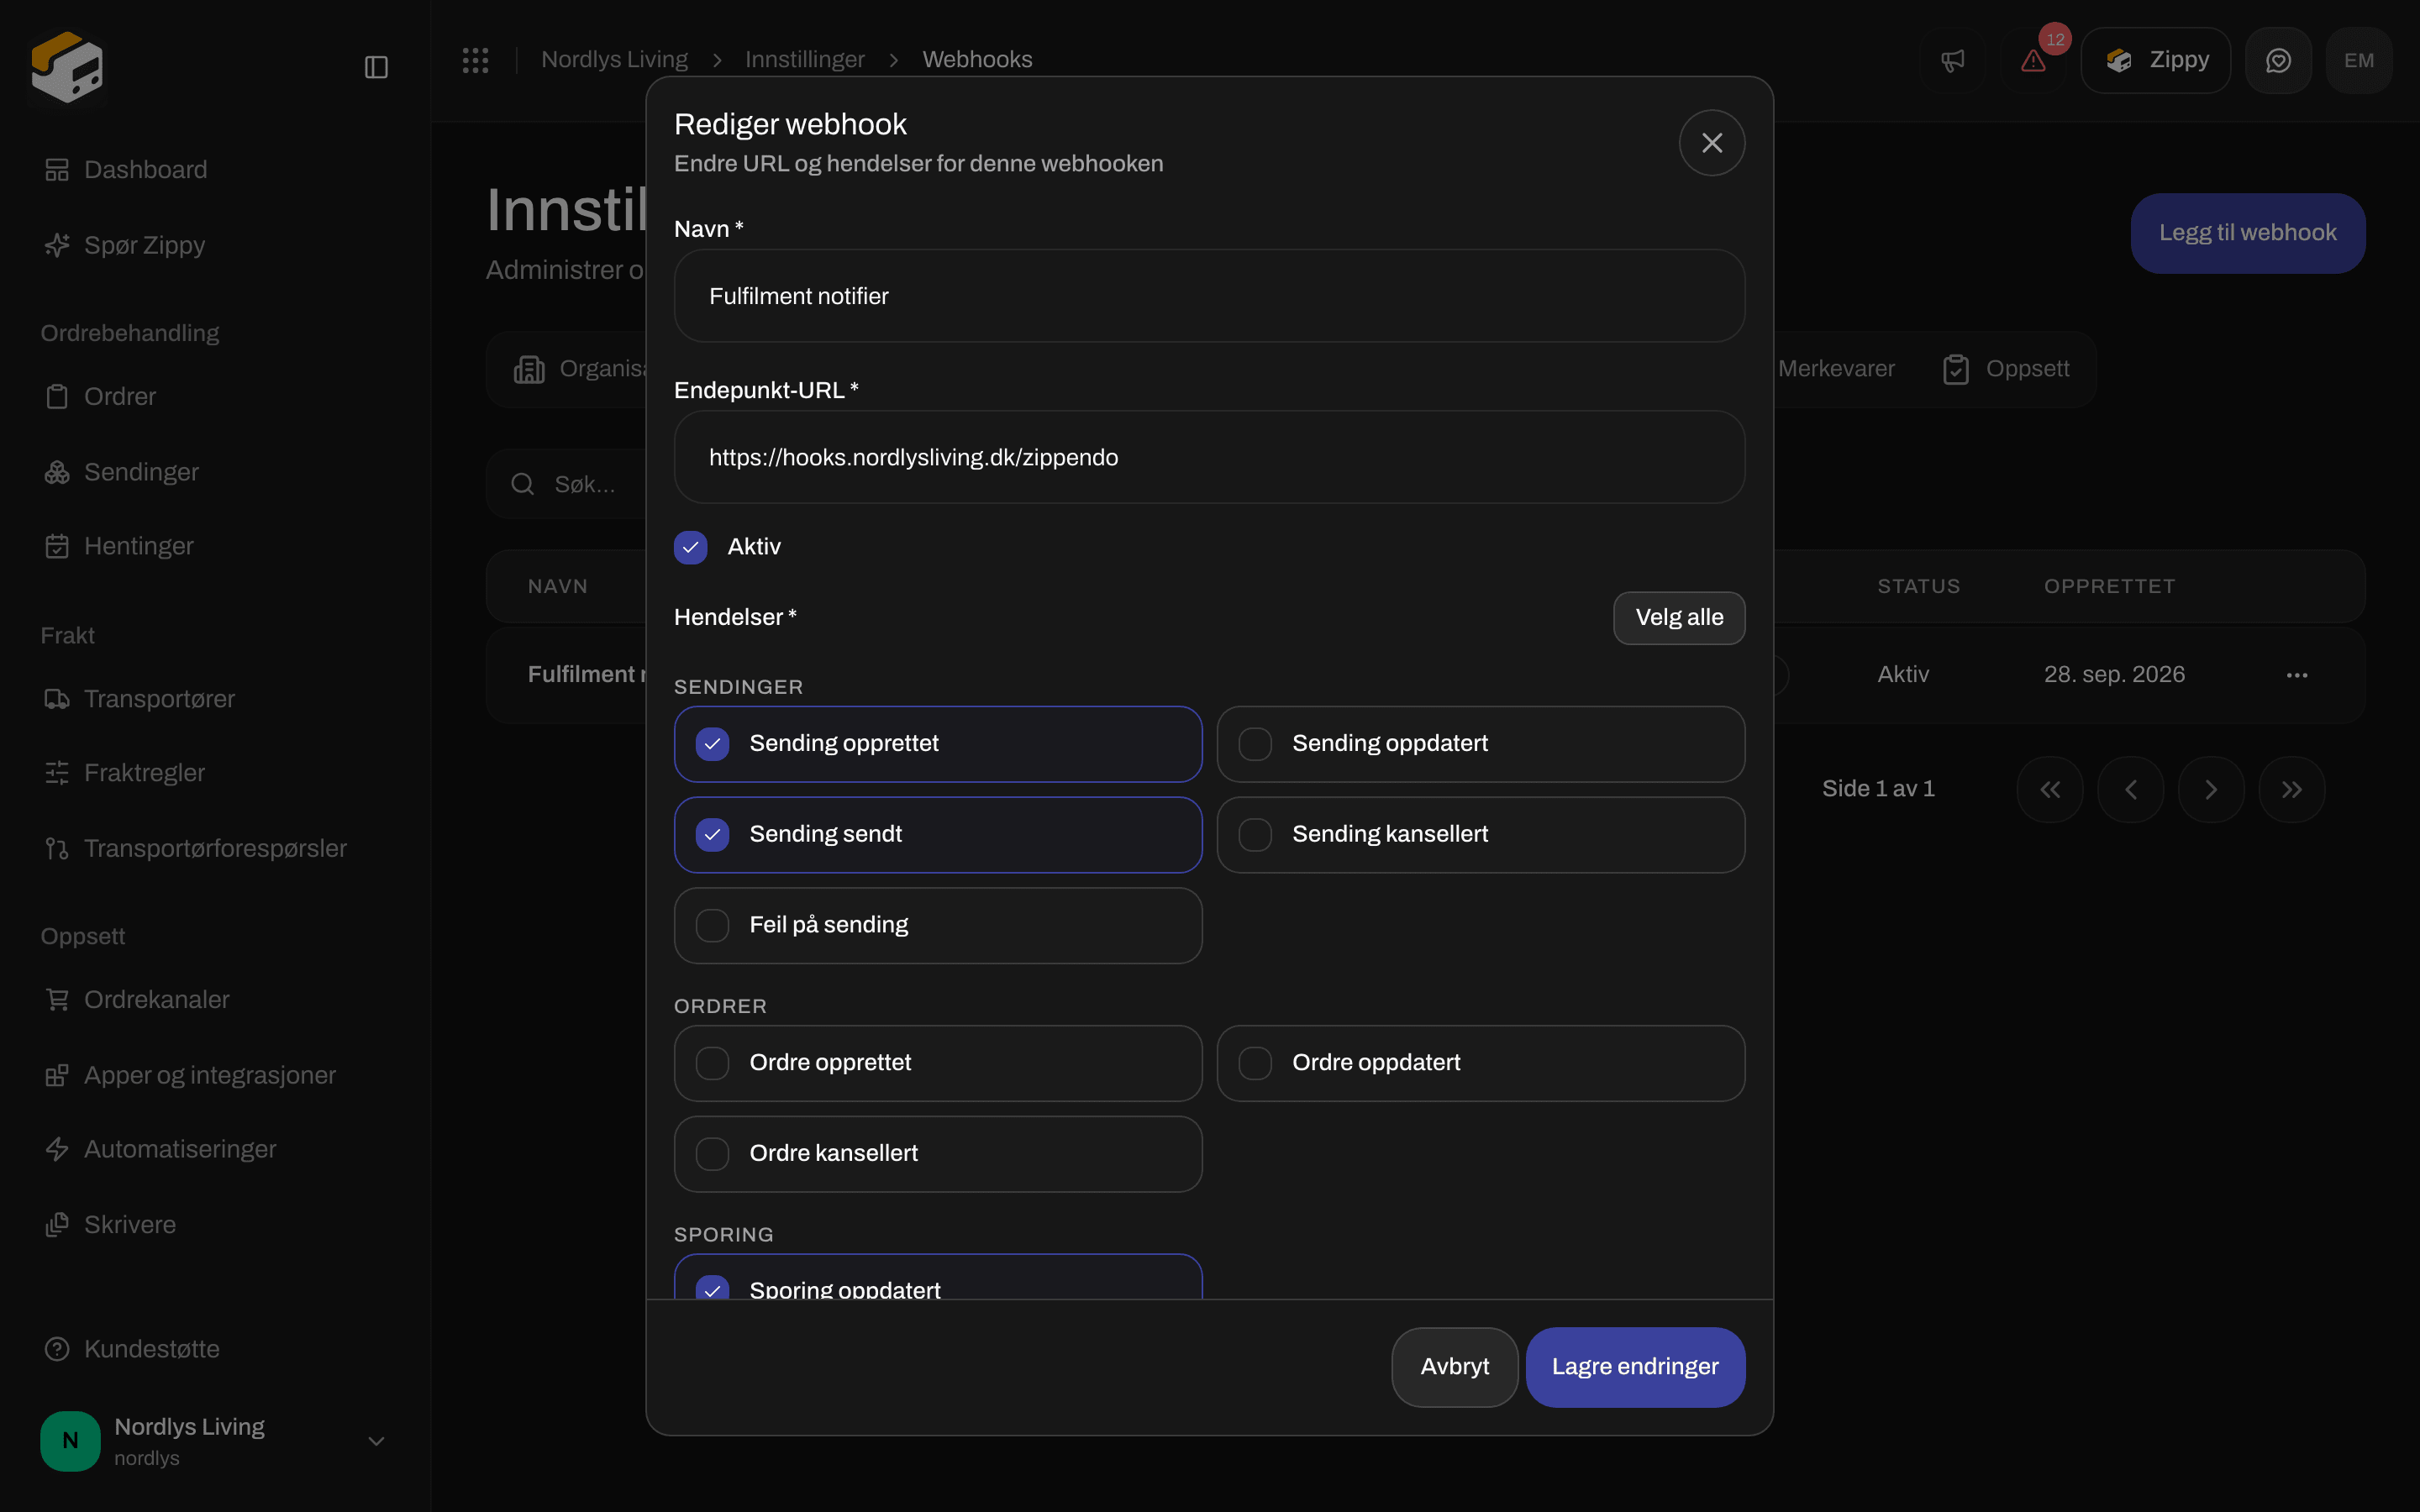Click Nordlys Living breadcrumb

(x=614, y=60)
